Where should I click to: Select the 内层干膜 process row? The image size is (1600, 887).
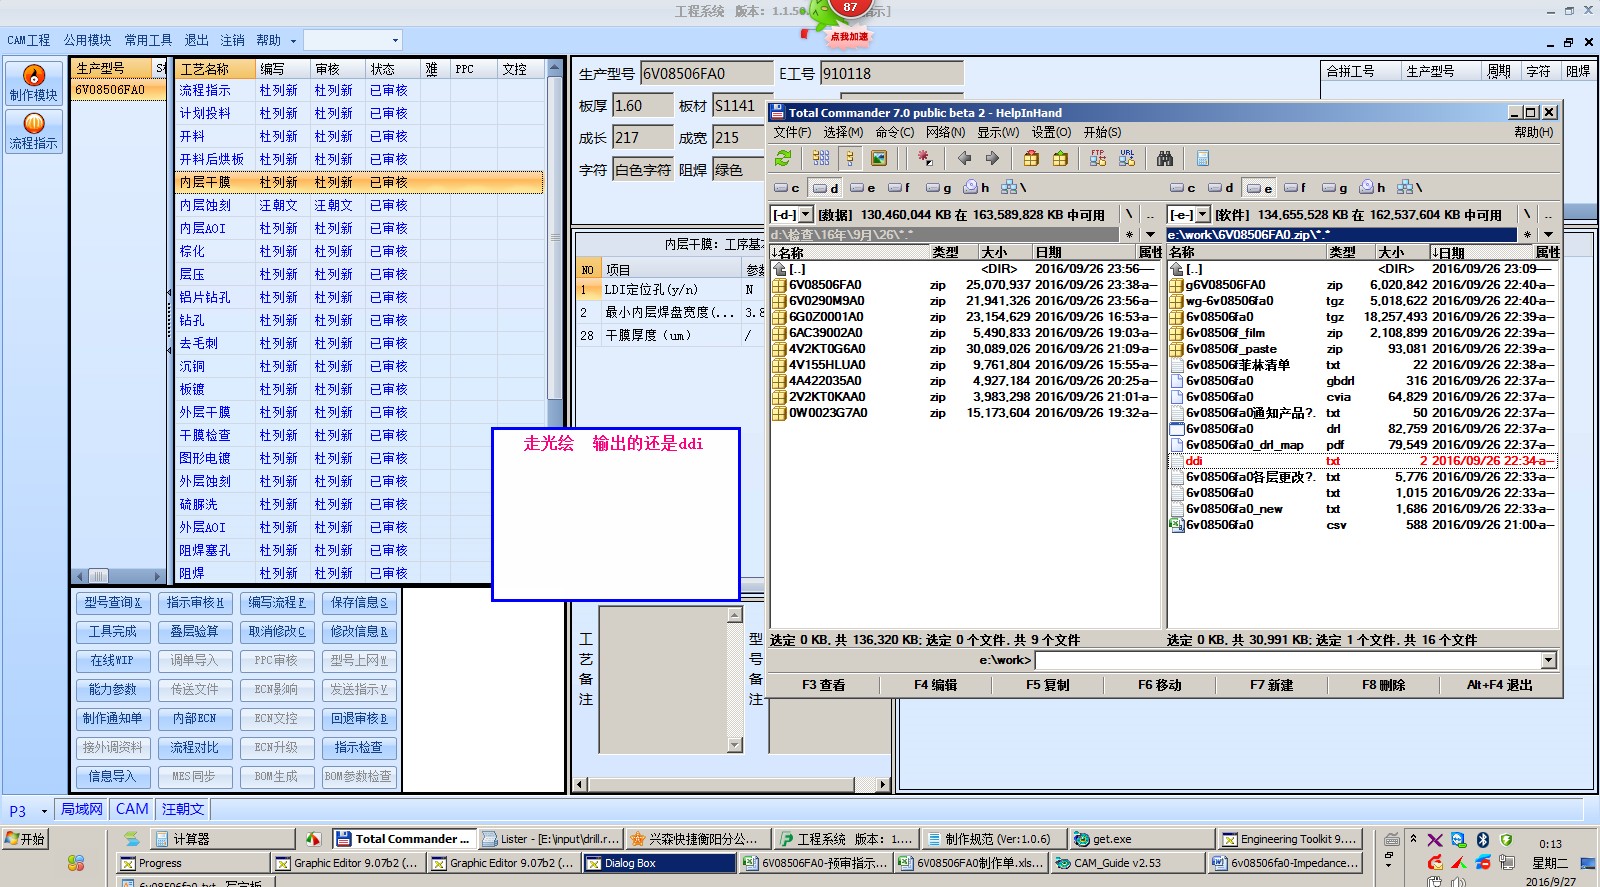tap(360, 182)
